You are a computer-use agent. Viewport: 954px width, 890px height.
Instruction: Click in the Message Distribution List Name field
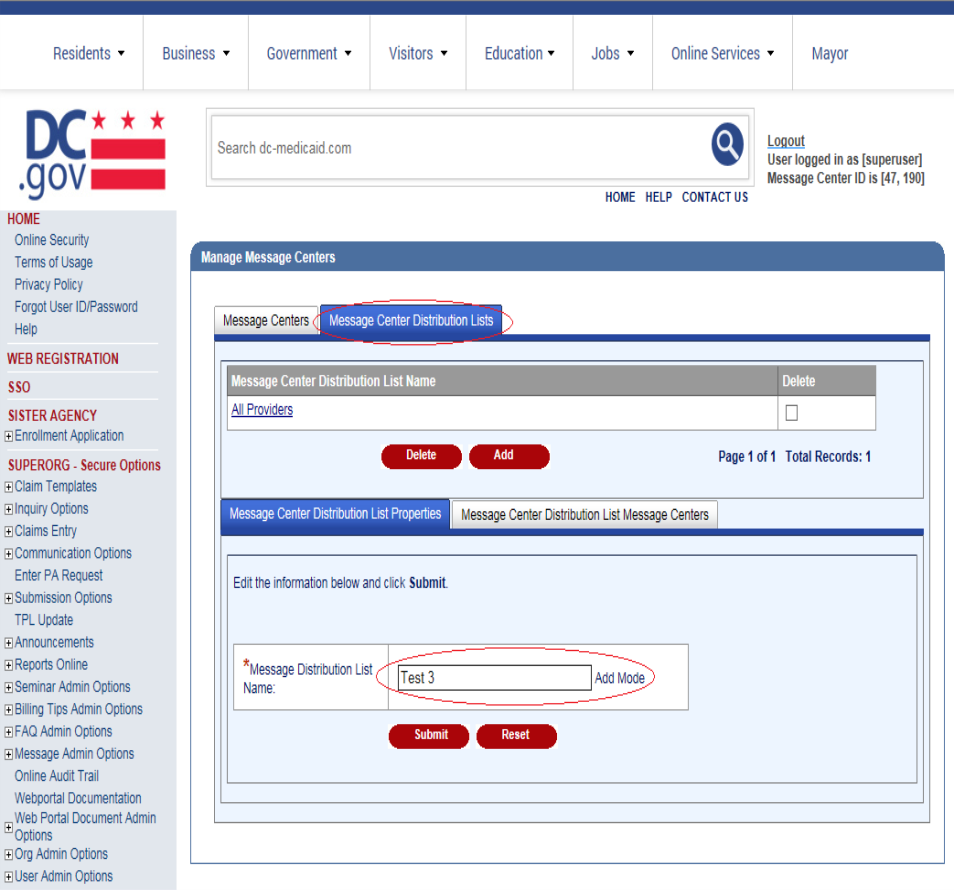[x=494, y=678]
